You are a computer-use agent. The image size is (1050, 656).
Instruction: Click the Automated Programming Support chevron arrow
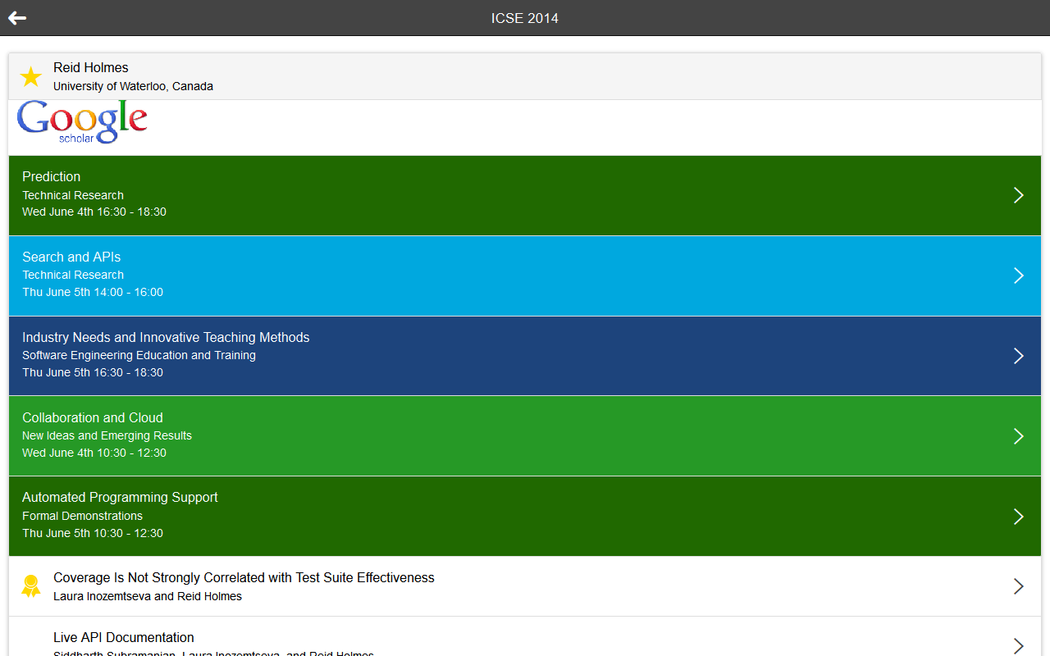(1018, 516)
